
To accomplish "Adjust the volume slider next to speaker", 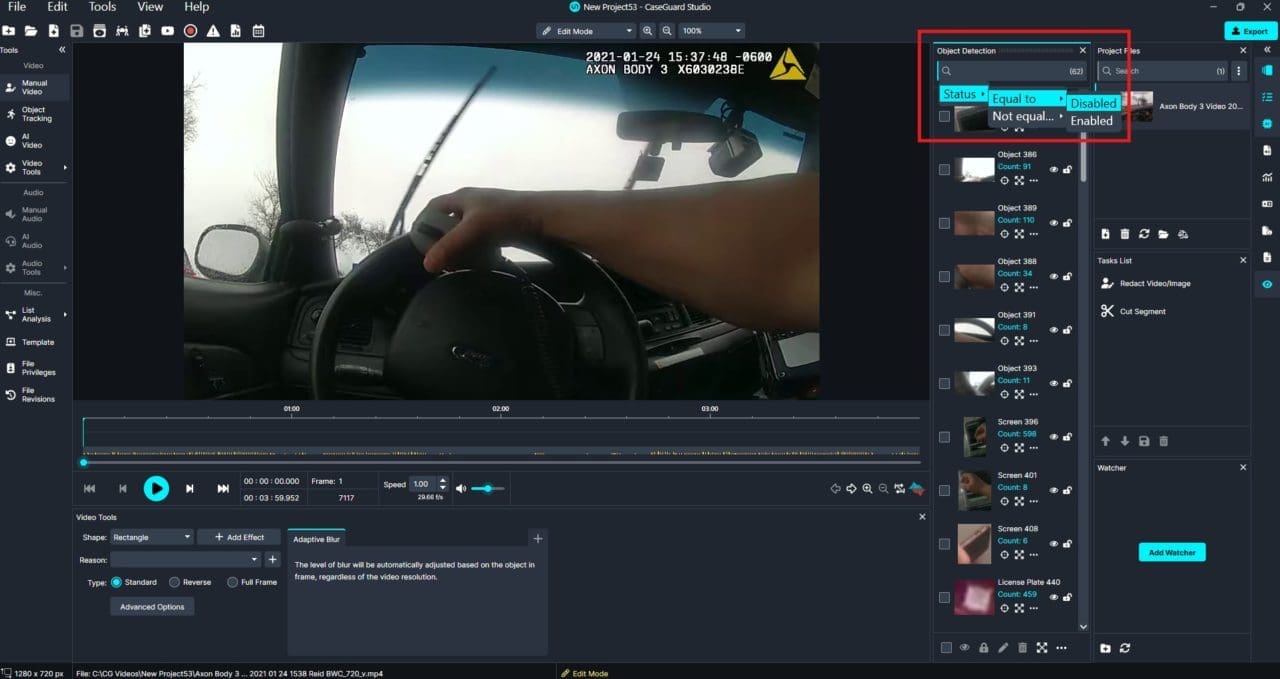I will point(488,488).
